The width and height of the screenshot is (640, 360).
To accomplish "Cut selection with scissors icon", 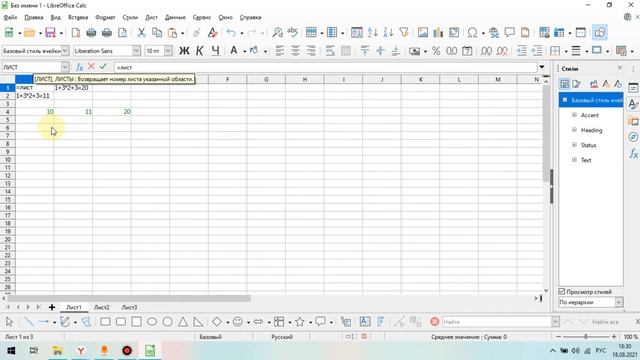I will click(141, 33).
